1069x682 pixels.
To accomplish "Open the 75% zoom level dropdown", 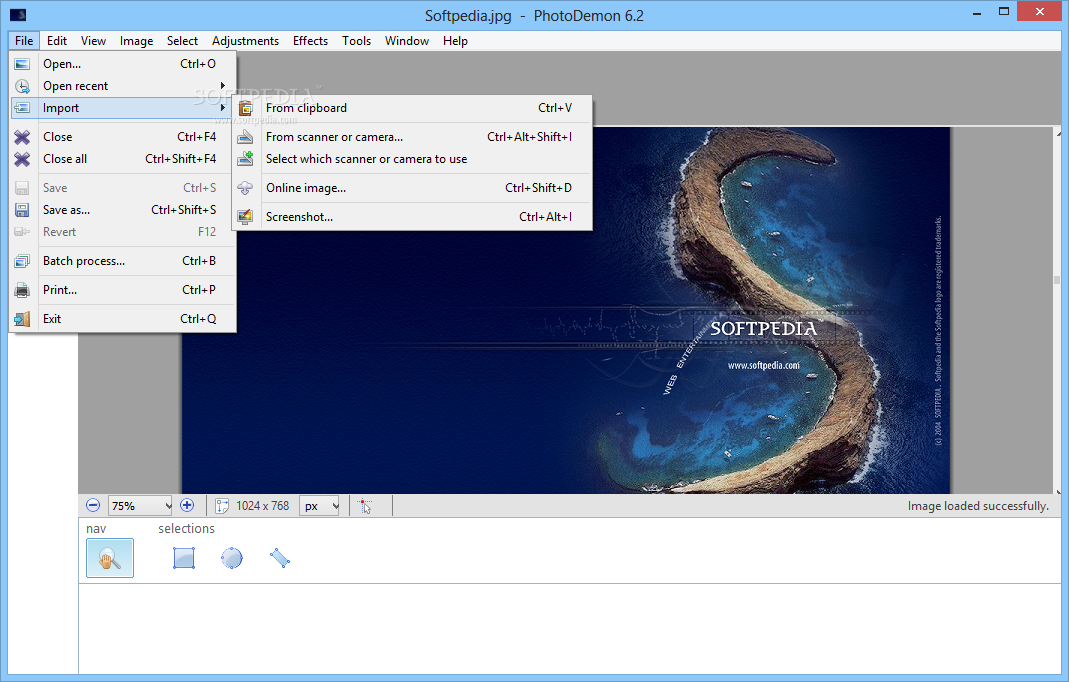I will [x=140, y=506].
